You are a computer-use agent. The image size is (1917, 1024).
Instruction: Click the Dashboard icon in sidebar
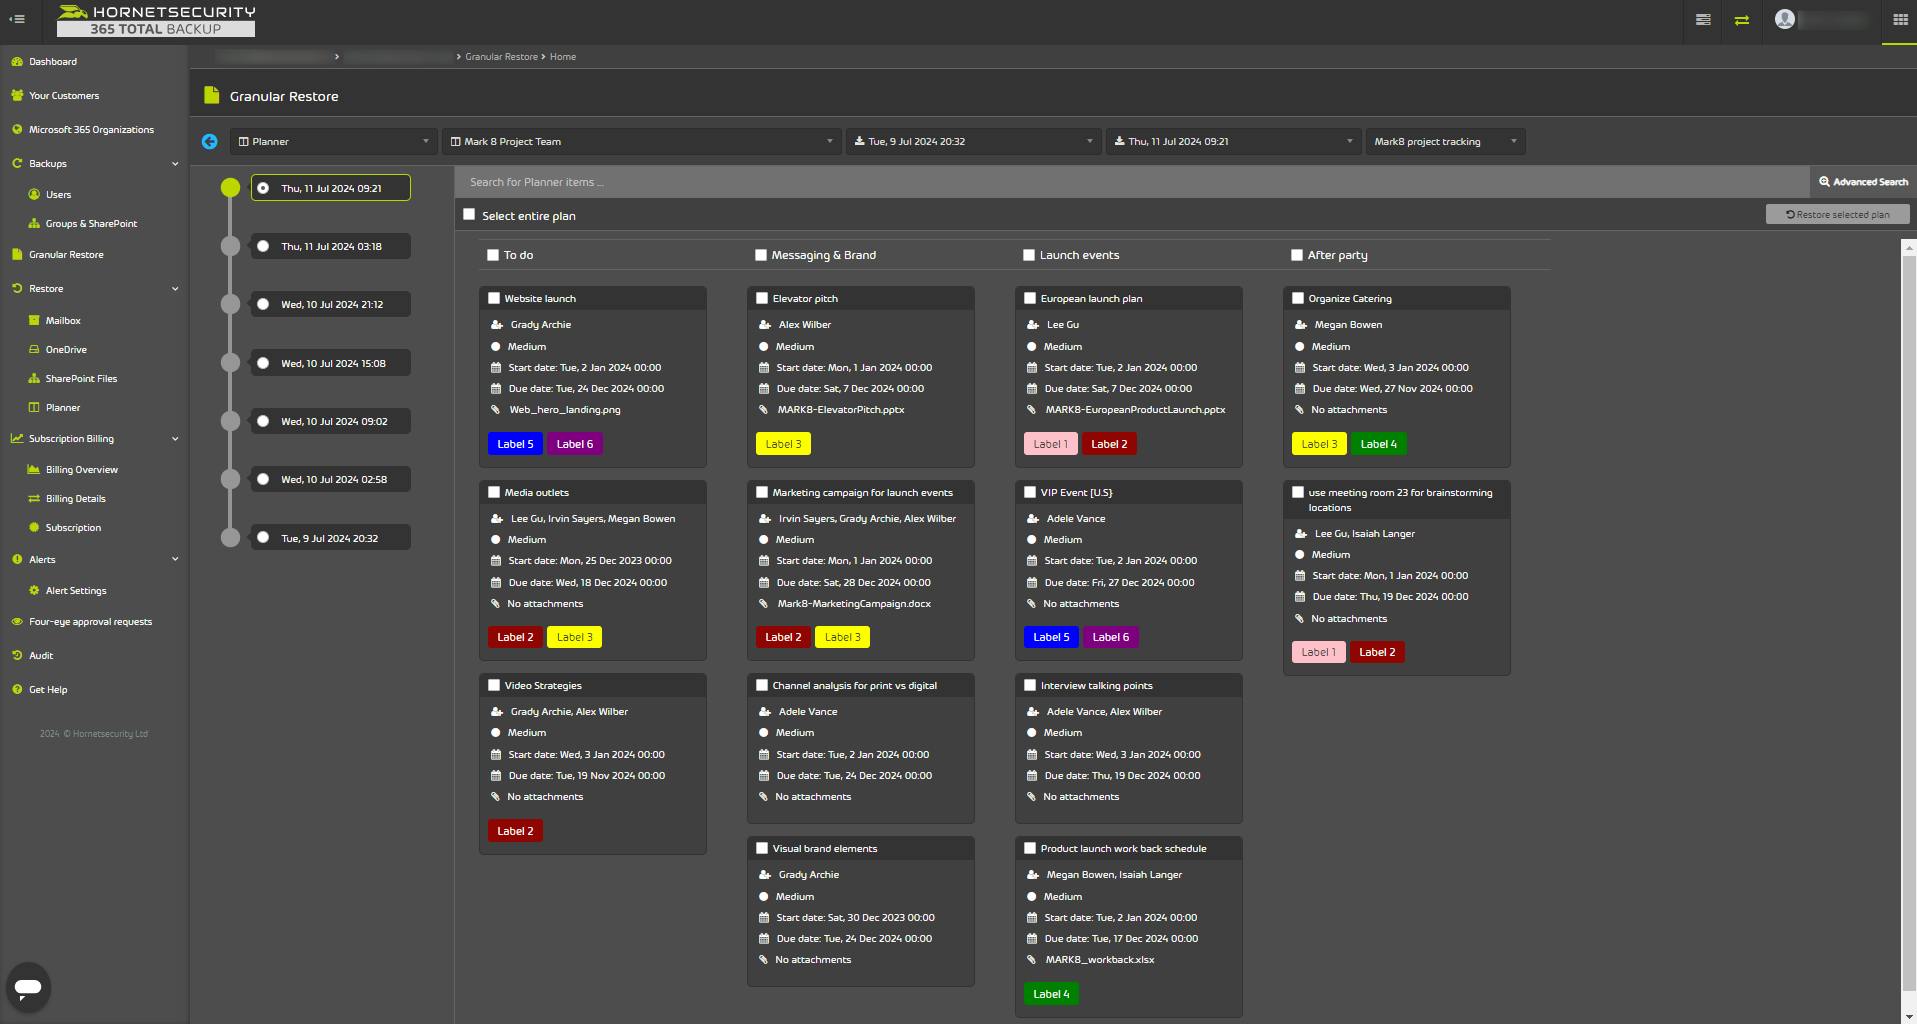tap(17, 62)
